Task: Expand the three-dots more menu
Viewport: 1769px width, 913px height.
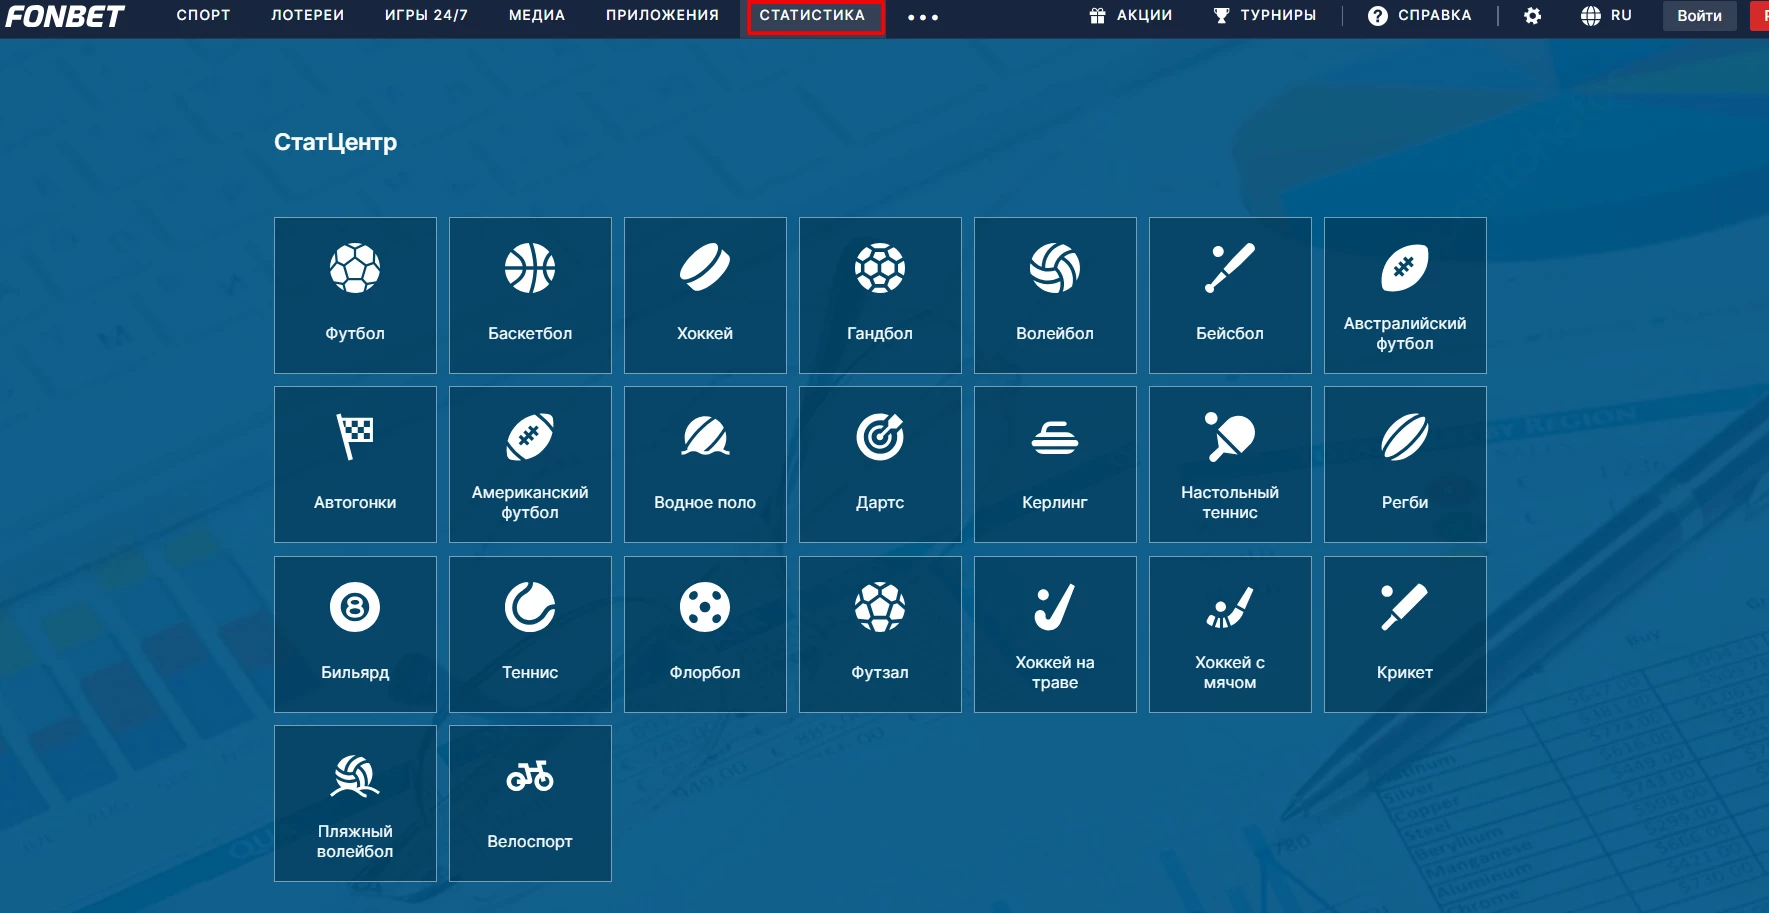Action: 922,17
